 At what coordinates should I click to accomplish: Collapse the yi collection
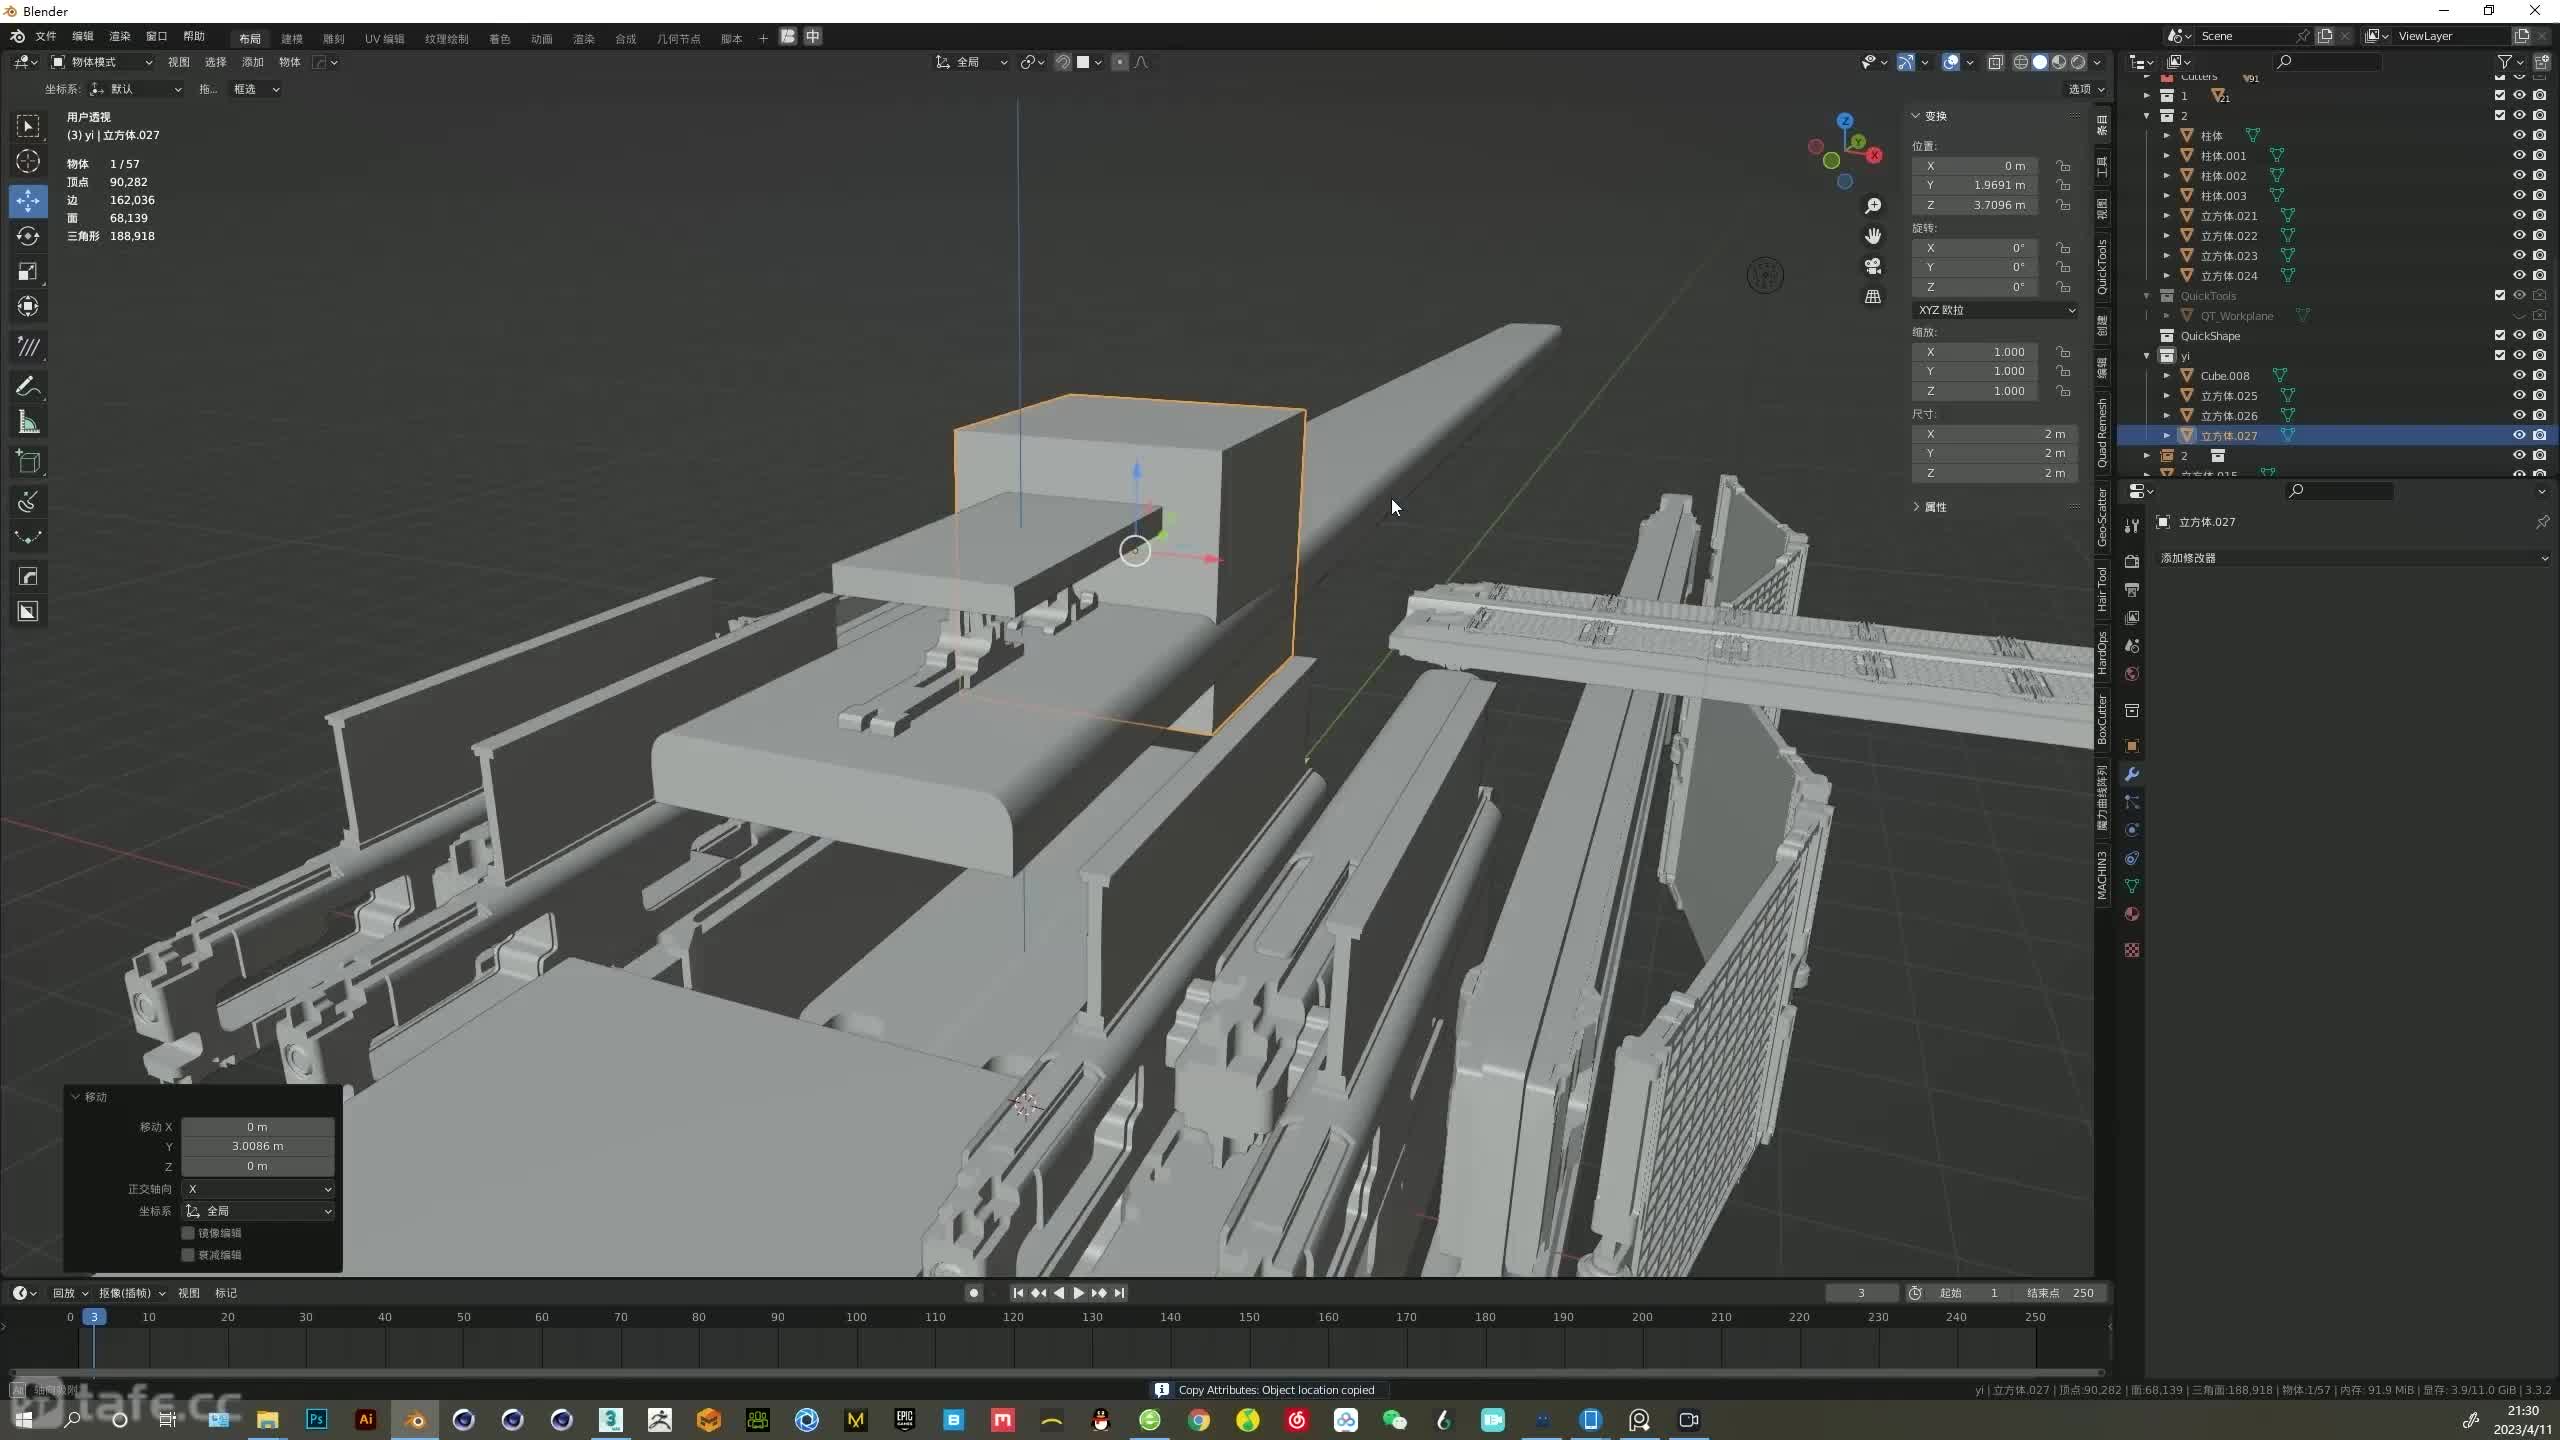[2147, 356]
